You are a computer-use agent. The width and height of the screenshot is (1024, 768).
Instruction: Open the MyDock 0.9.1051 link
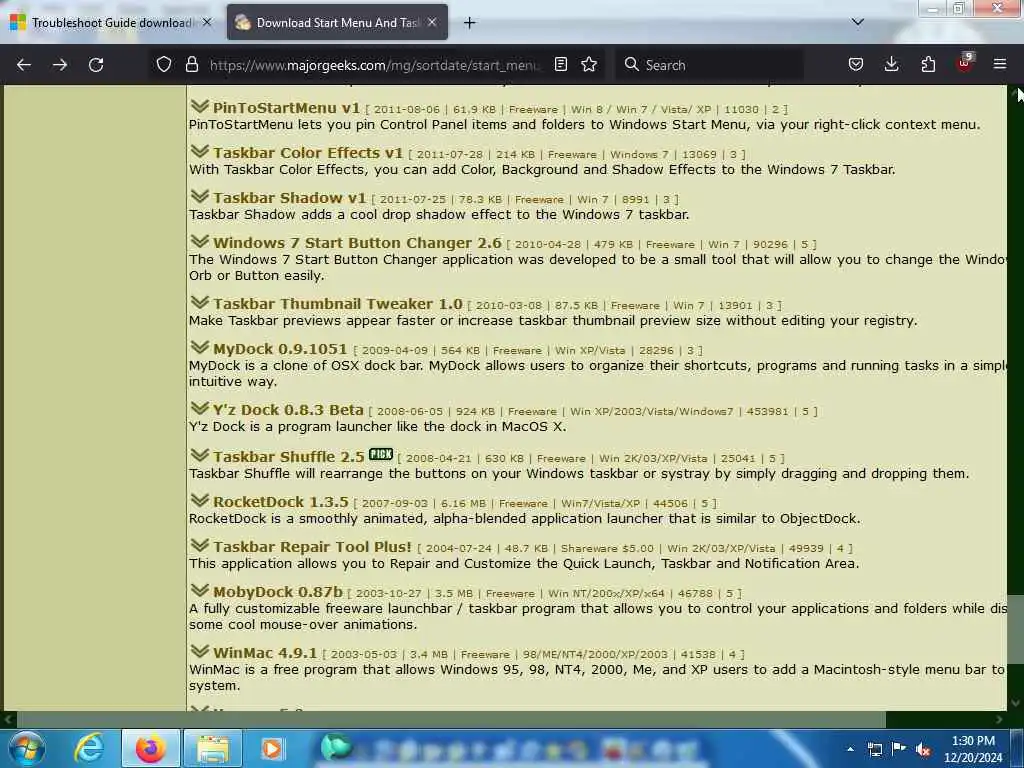[x=280, y=349]
